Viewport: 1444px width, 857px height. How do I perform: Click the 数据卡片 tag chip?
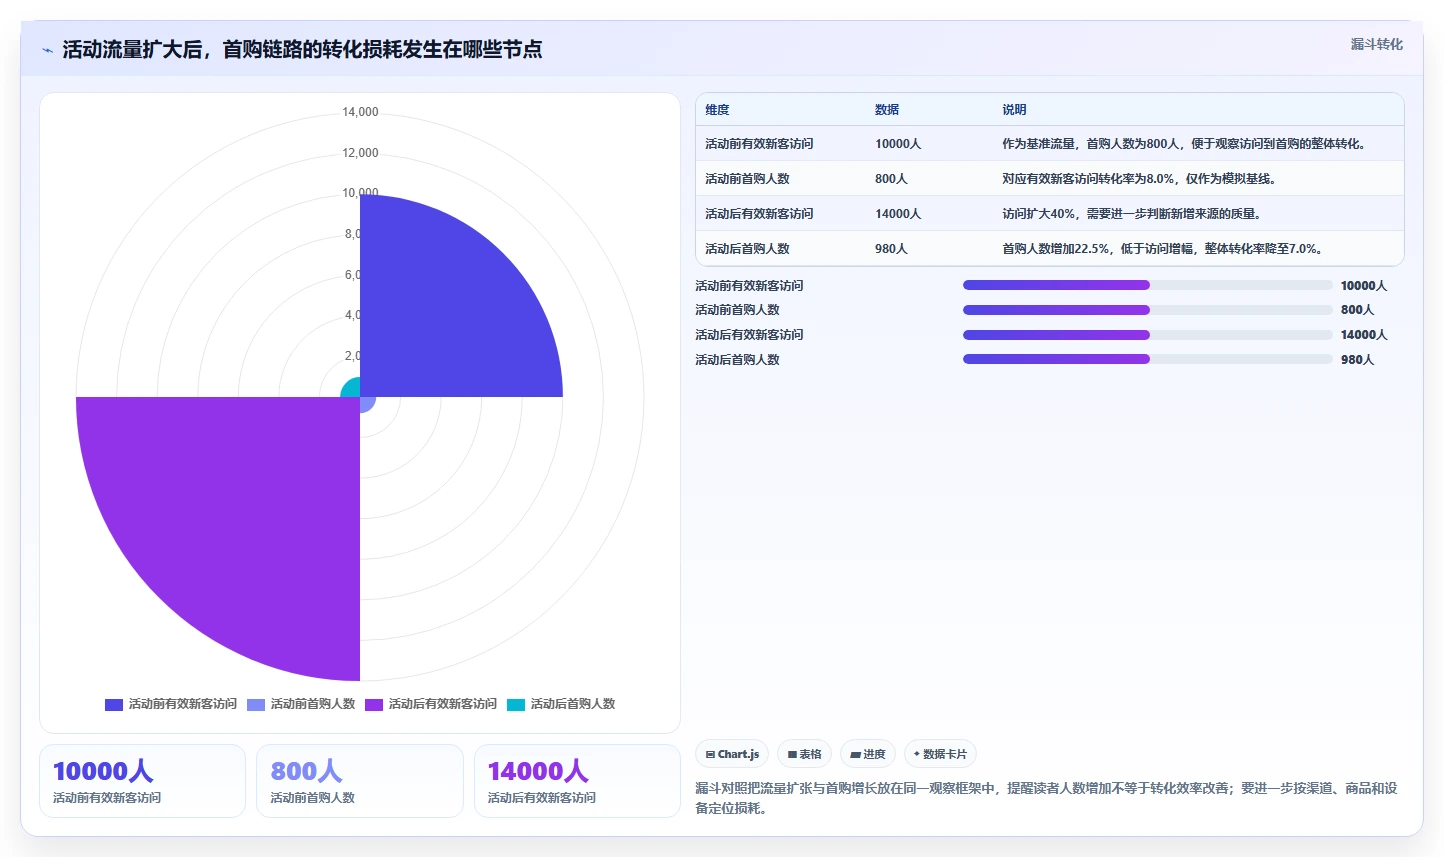940,754
